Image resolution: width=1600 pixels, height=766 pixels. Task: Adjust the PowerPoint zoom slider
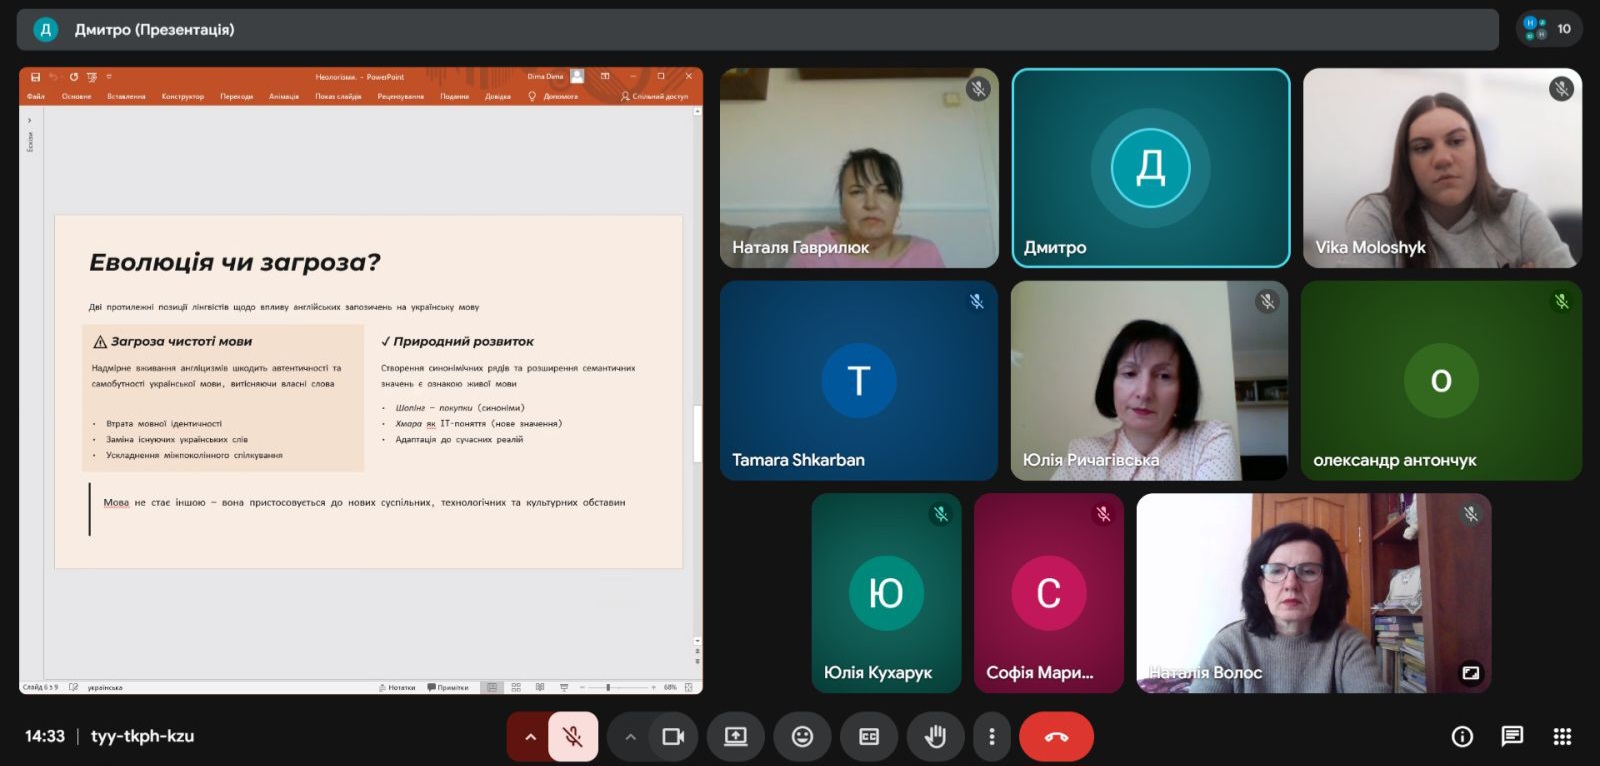608,688
